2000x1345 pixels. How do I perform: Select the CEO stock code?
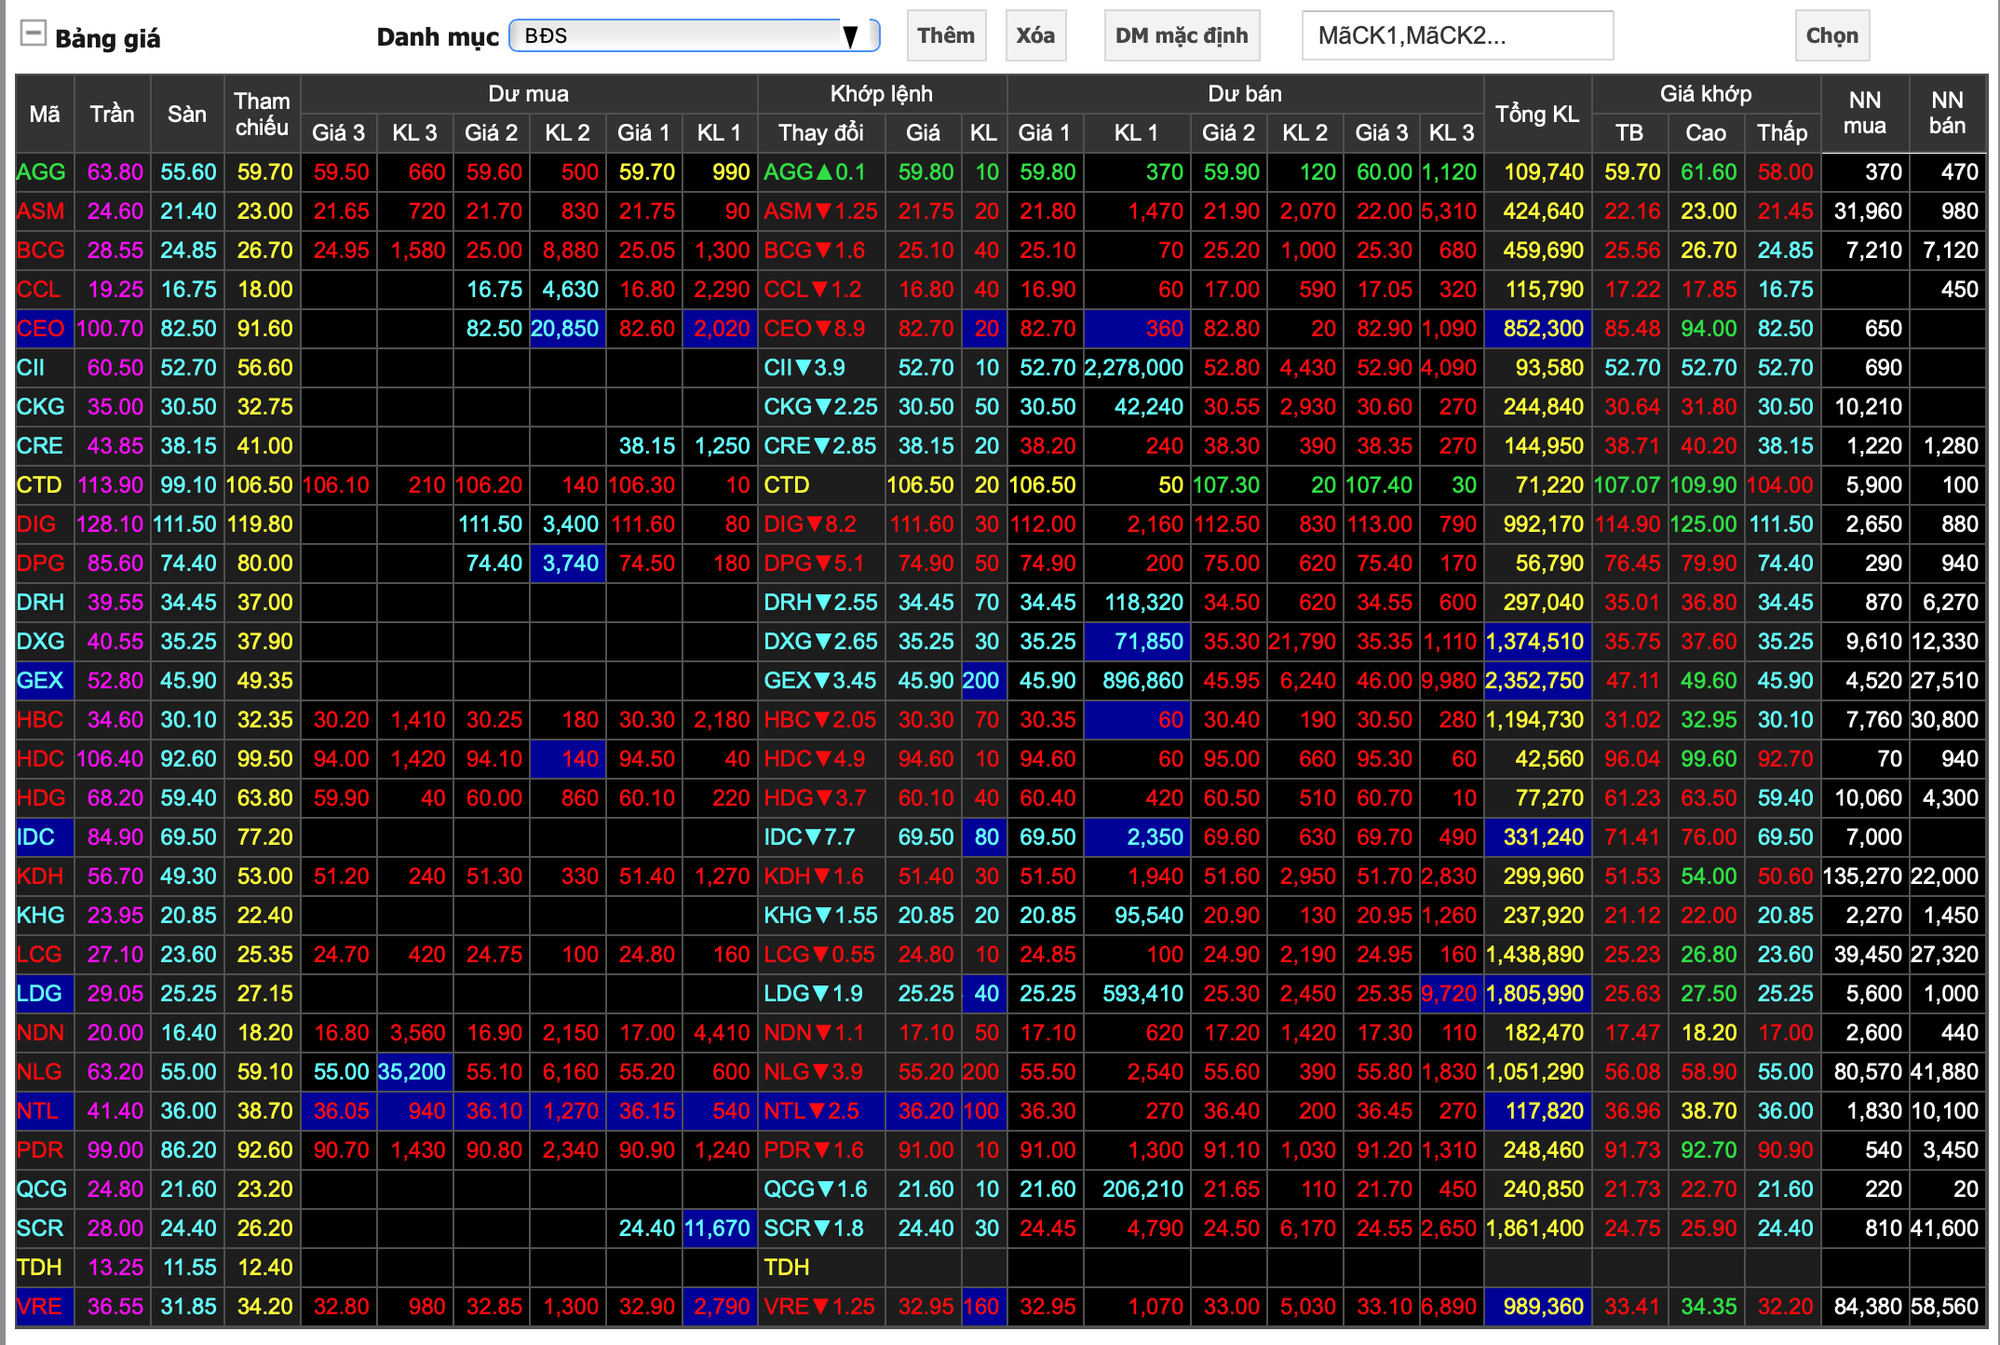pos(41,328)
